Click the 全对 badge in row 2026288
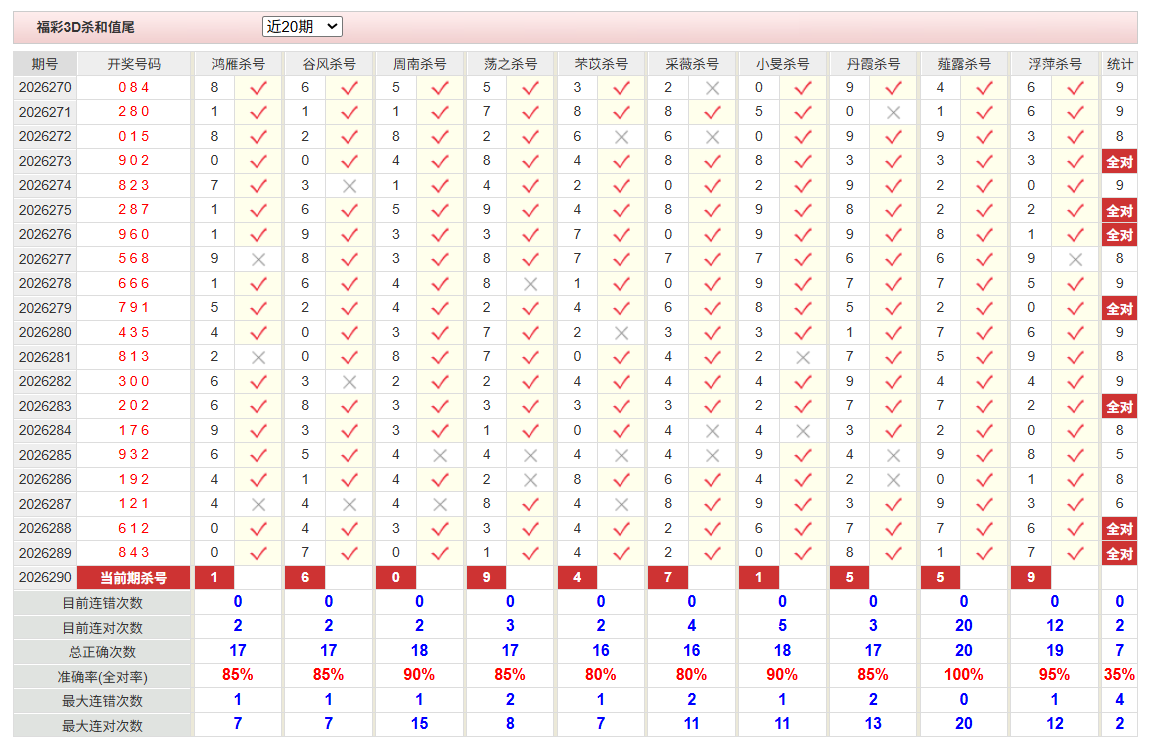1149x752 pixels. (x=1120, y=529)
